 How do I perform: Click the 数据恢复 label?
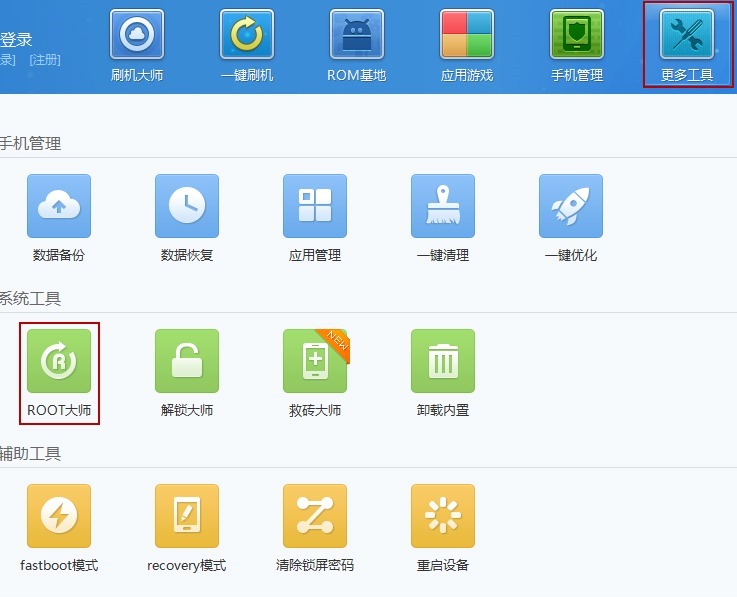[x=187, y=255]
